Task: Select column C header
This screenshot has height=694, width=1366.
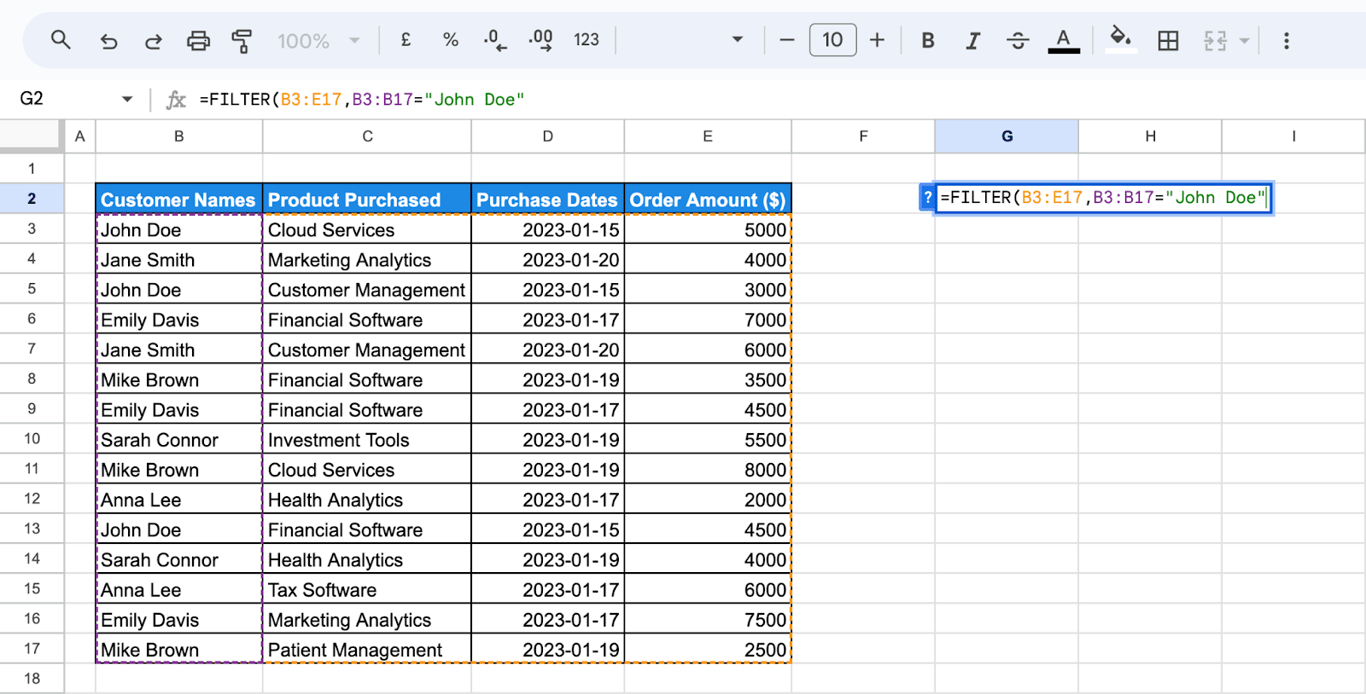Action: (x=367, y=136)
